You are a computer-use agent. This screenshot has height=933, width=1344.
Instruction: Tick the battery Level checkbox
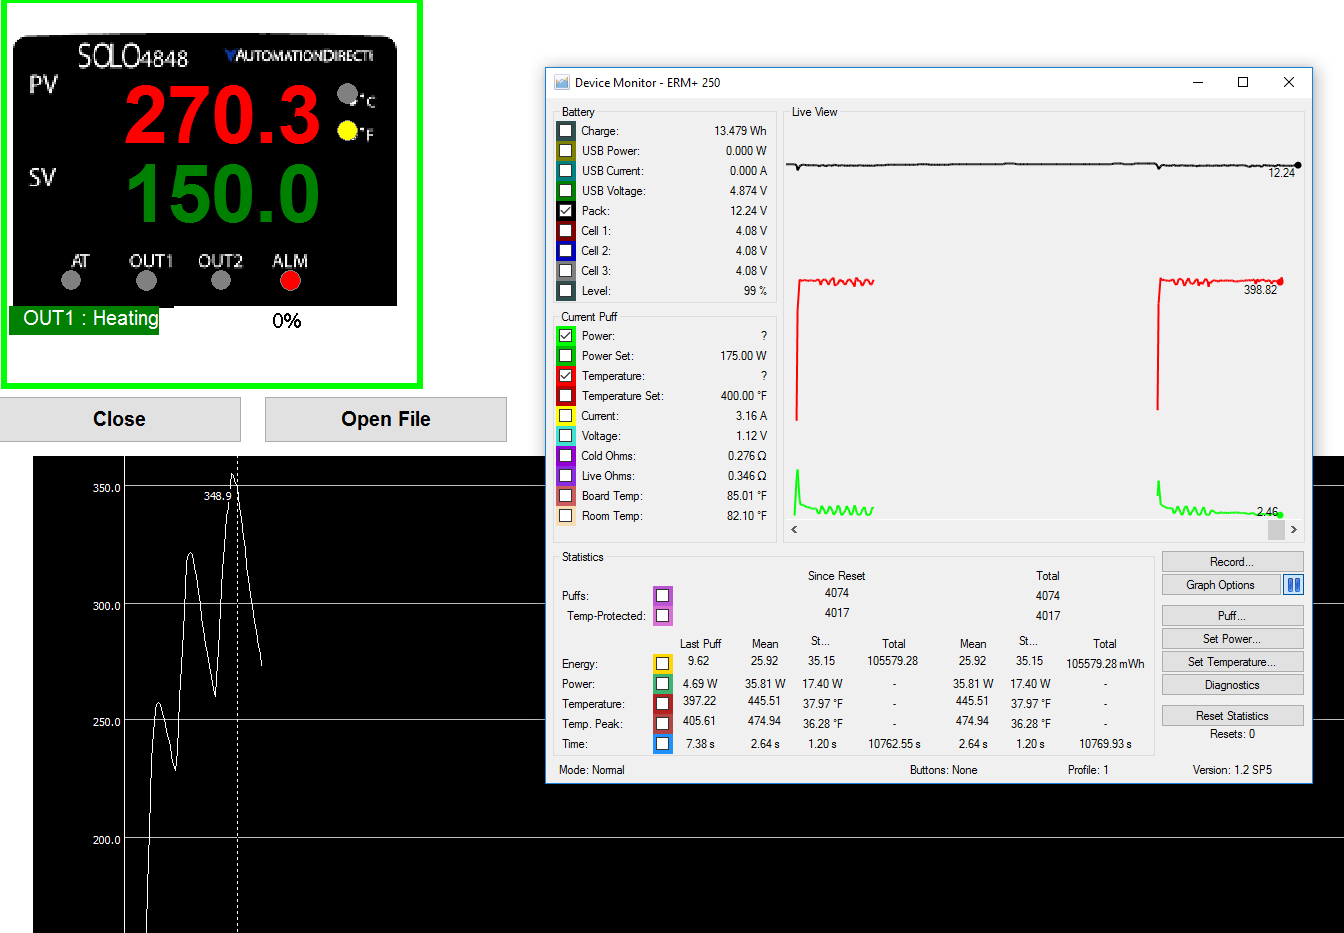tap(566, 291)
